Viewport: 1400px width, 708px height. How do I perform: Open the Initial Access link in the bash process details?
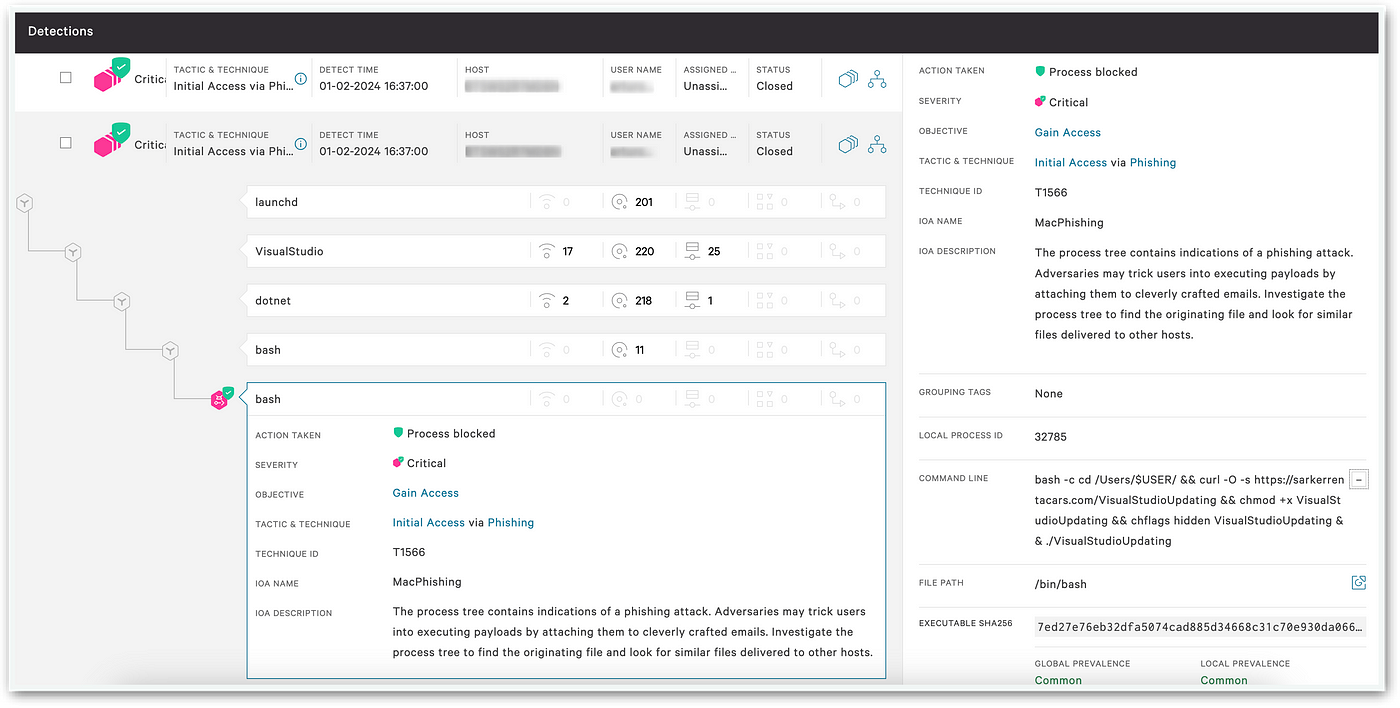(428, 522)
